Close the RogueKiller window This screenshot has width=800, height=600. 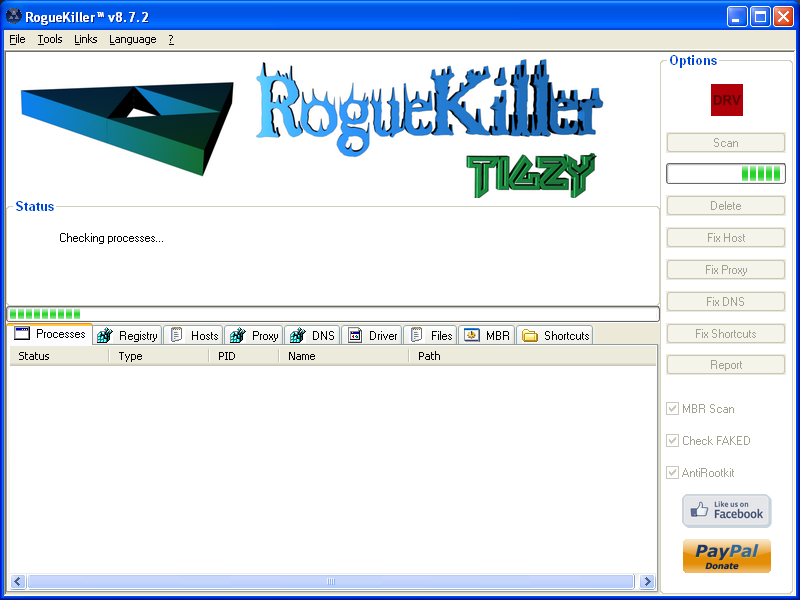[x=783, y=17]
